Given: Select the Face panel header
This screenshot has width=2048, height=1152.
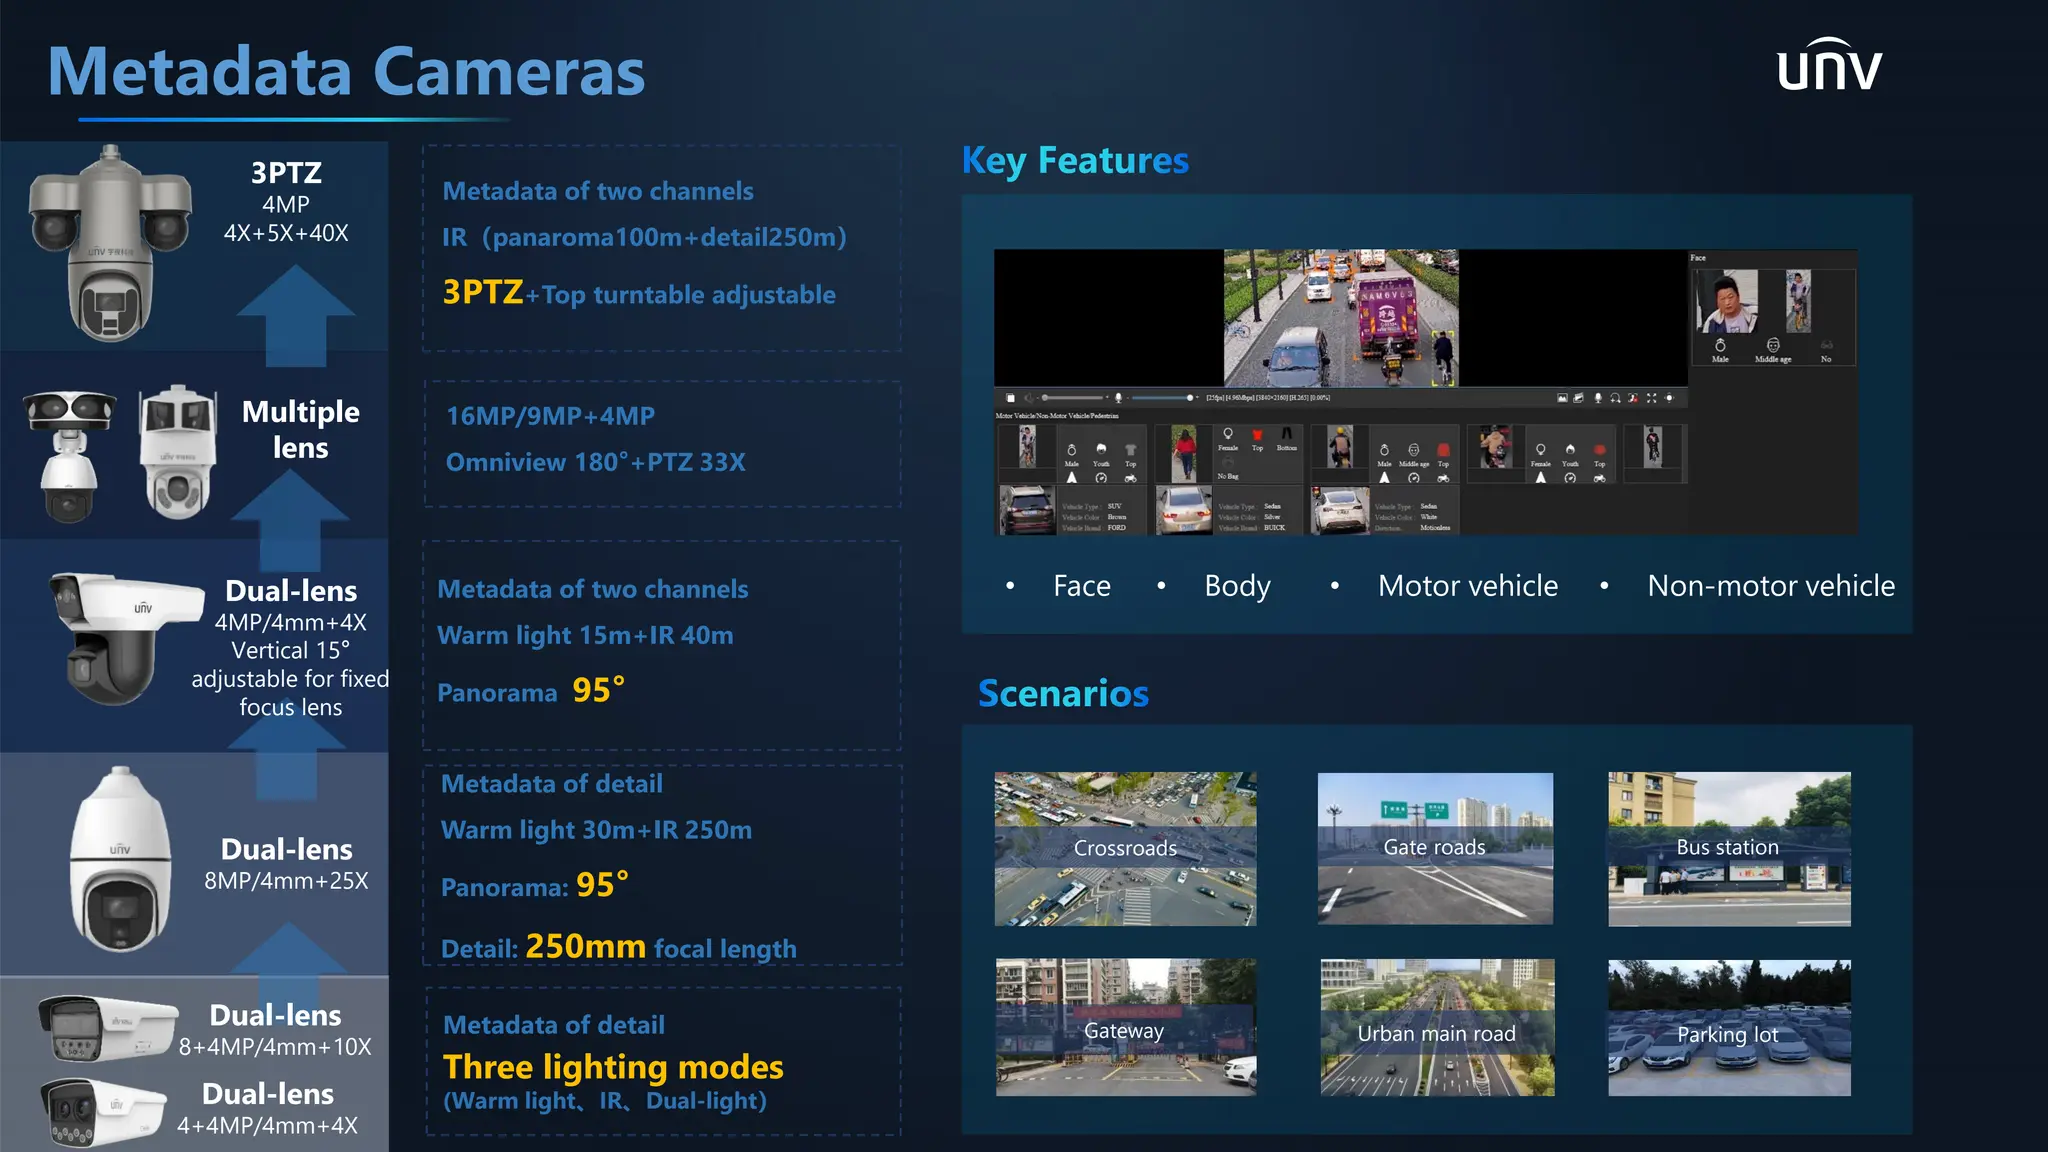Looking at the screenshot, I should (1698, 258).
